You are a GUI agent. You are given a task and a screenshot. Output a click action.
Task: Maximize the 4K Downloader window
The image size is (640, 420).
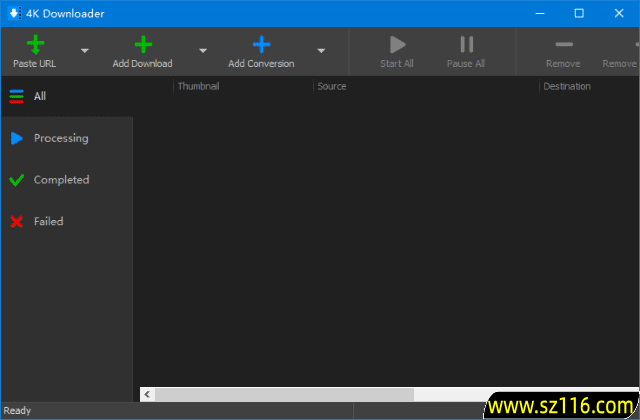[x=579, y=14]
